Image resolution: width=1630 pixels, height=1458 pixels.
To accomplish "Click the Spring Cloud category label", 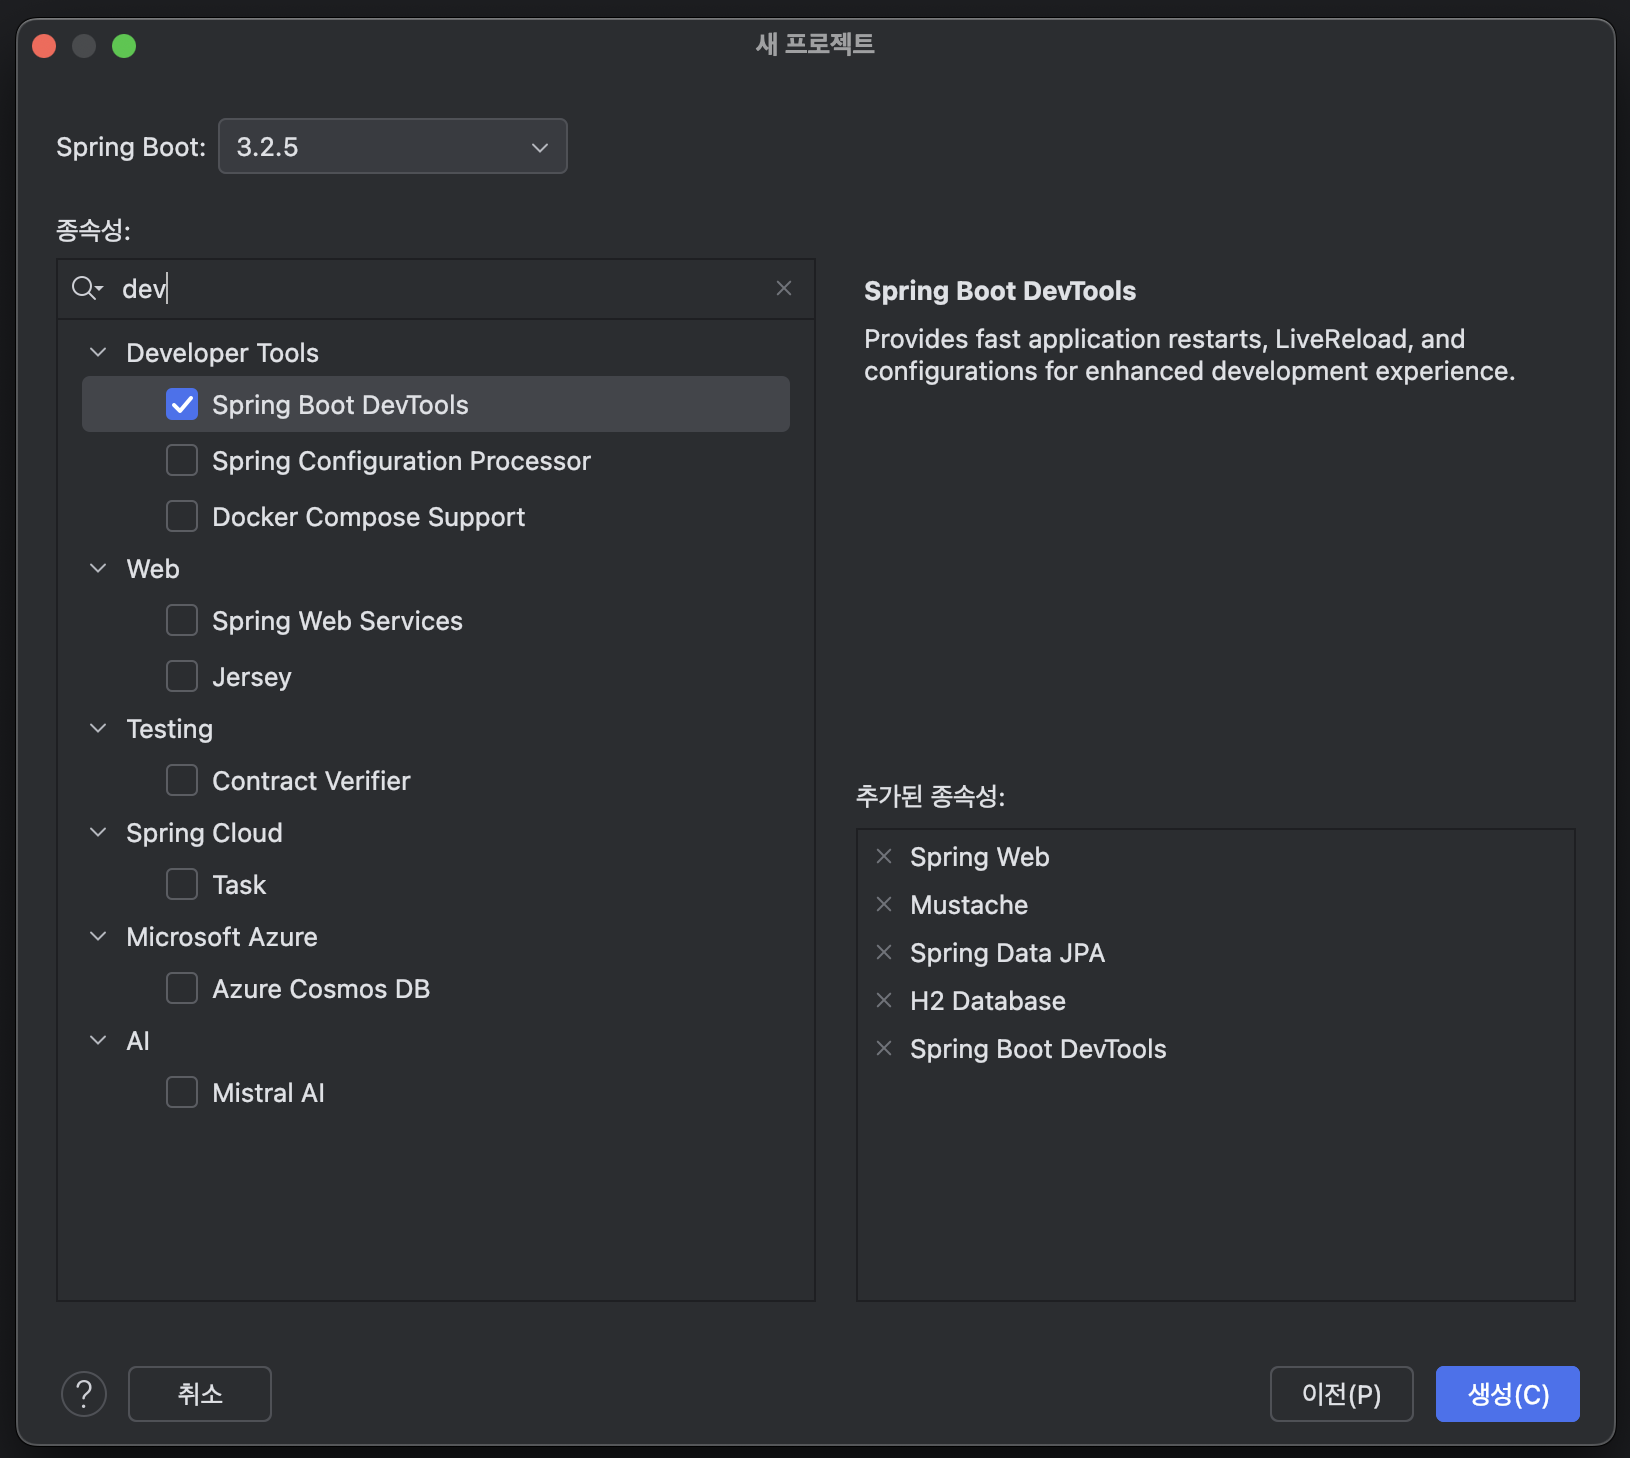I will tap(204, 833).
